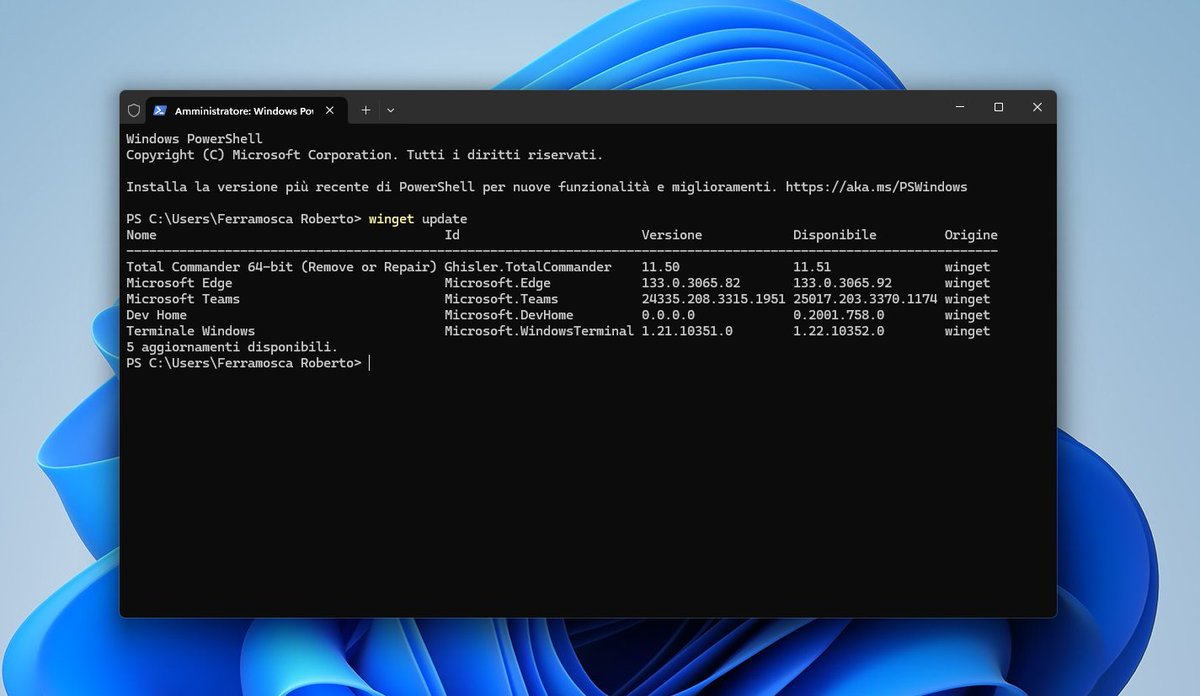Click the Microsoft Corporation copyright line
Viewport: 1200px width, 696px height.
point(365,155)
